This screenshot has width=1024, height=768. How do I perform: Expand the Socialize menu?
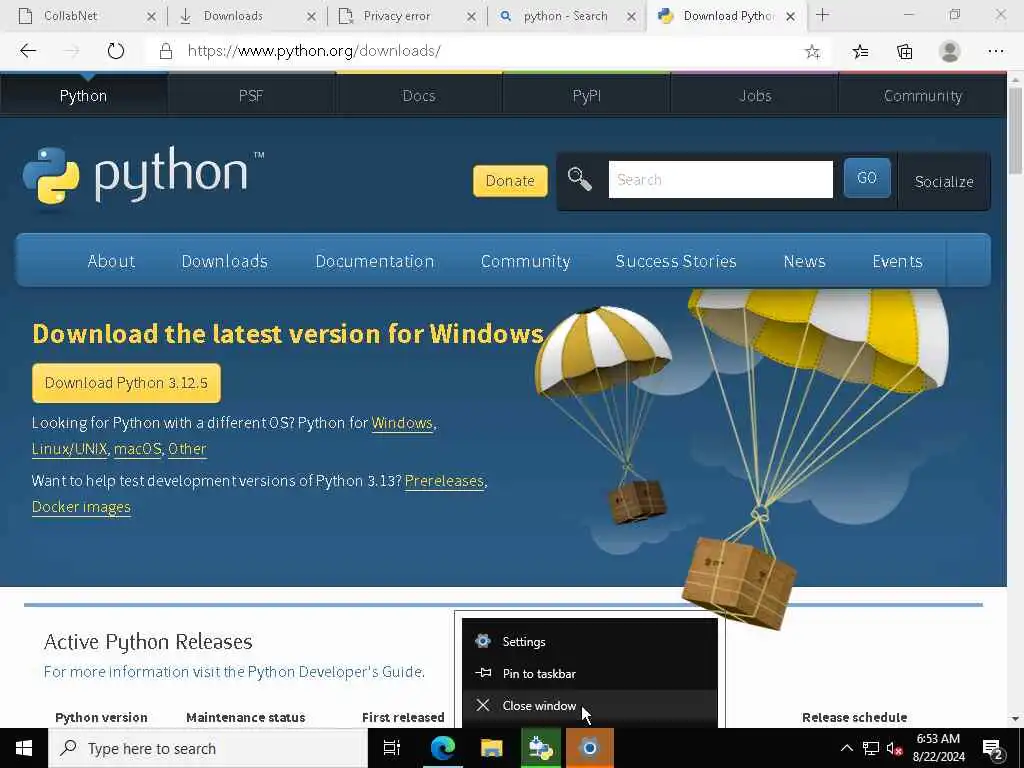click(944, 182)
